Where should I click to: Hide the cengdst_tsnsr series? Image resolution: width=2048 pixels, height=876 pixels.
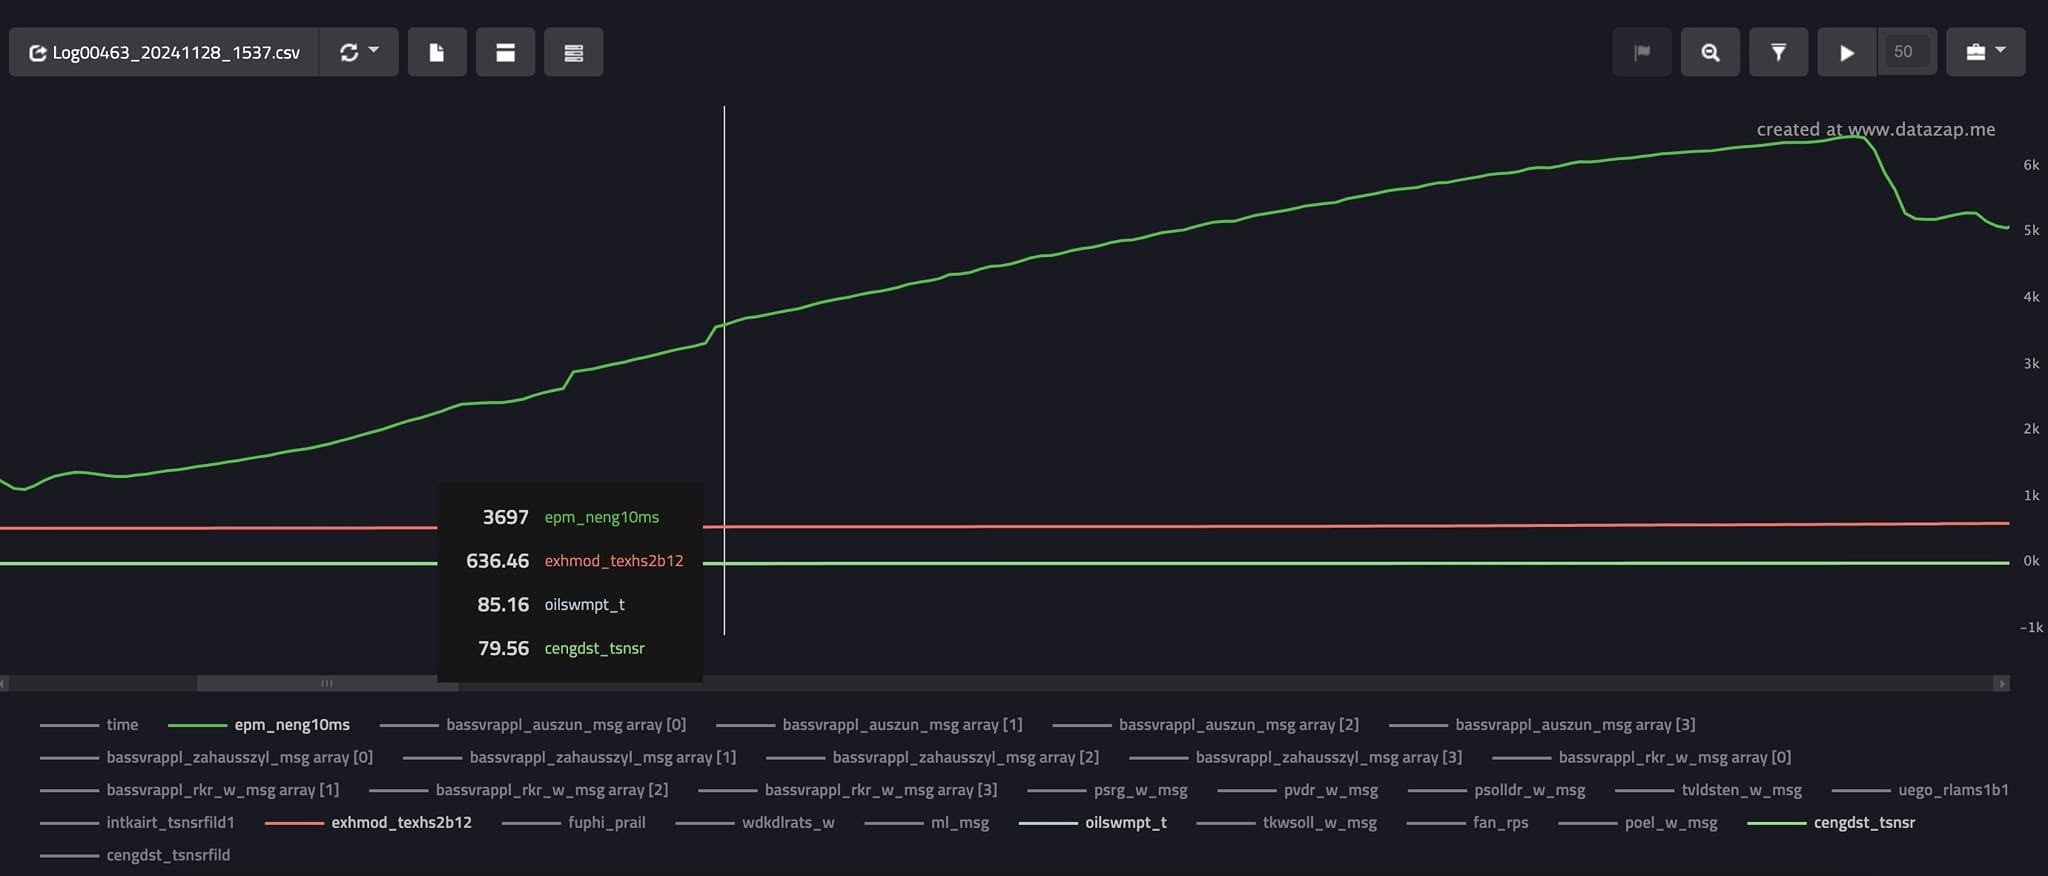(1832, 823)
